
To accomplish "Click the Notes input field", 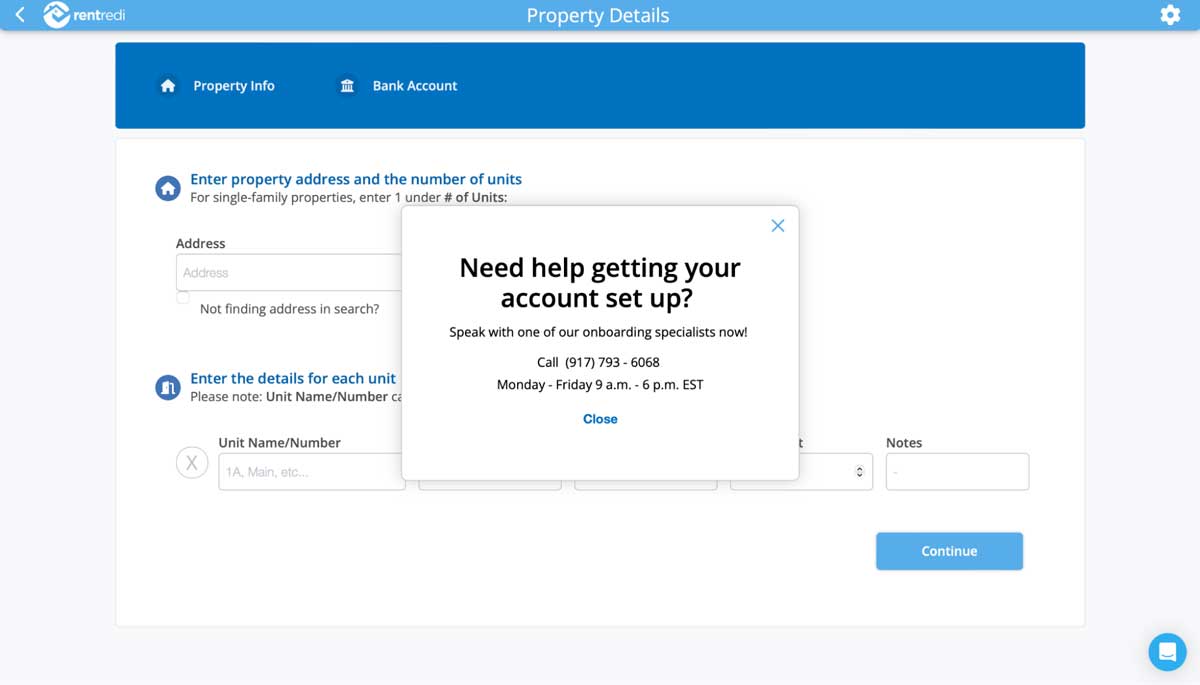I will (x=956, y=471).
